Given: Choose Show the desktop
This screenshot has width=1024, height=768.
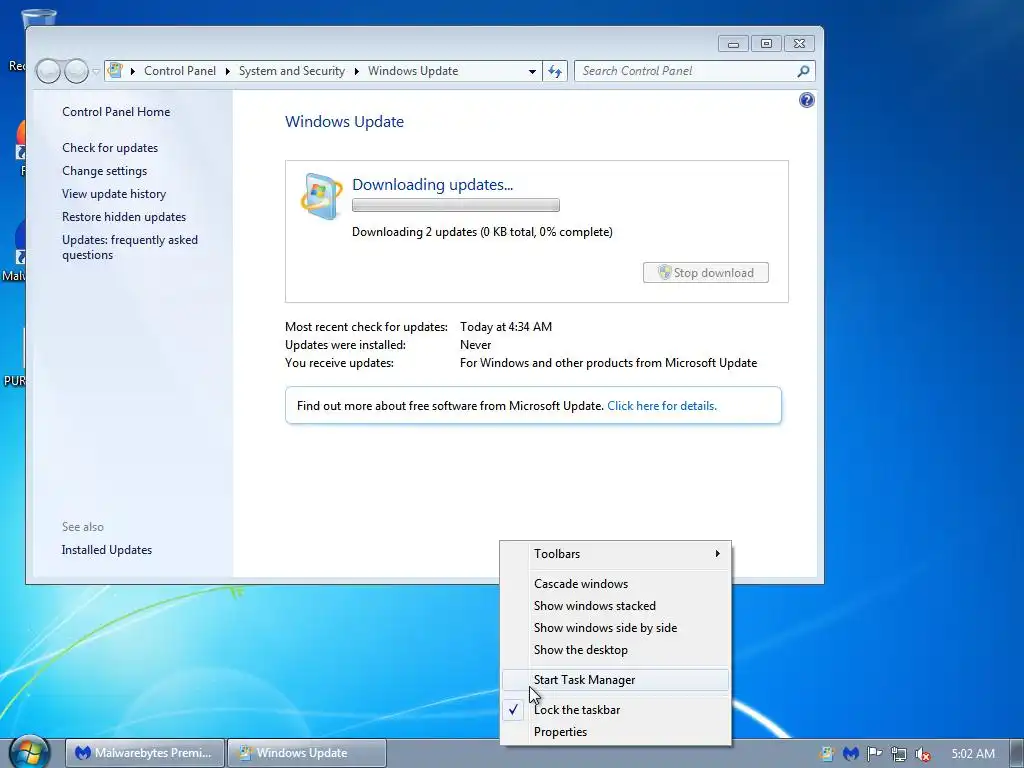Looking at the screenshot, I should pyautogui.click(x=615, y=650).
